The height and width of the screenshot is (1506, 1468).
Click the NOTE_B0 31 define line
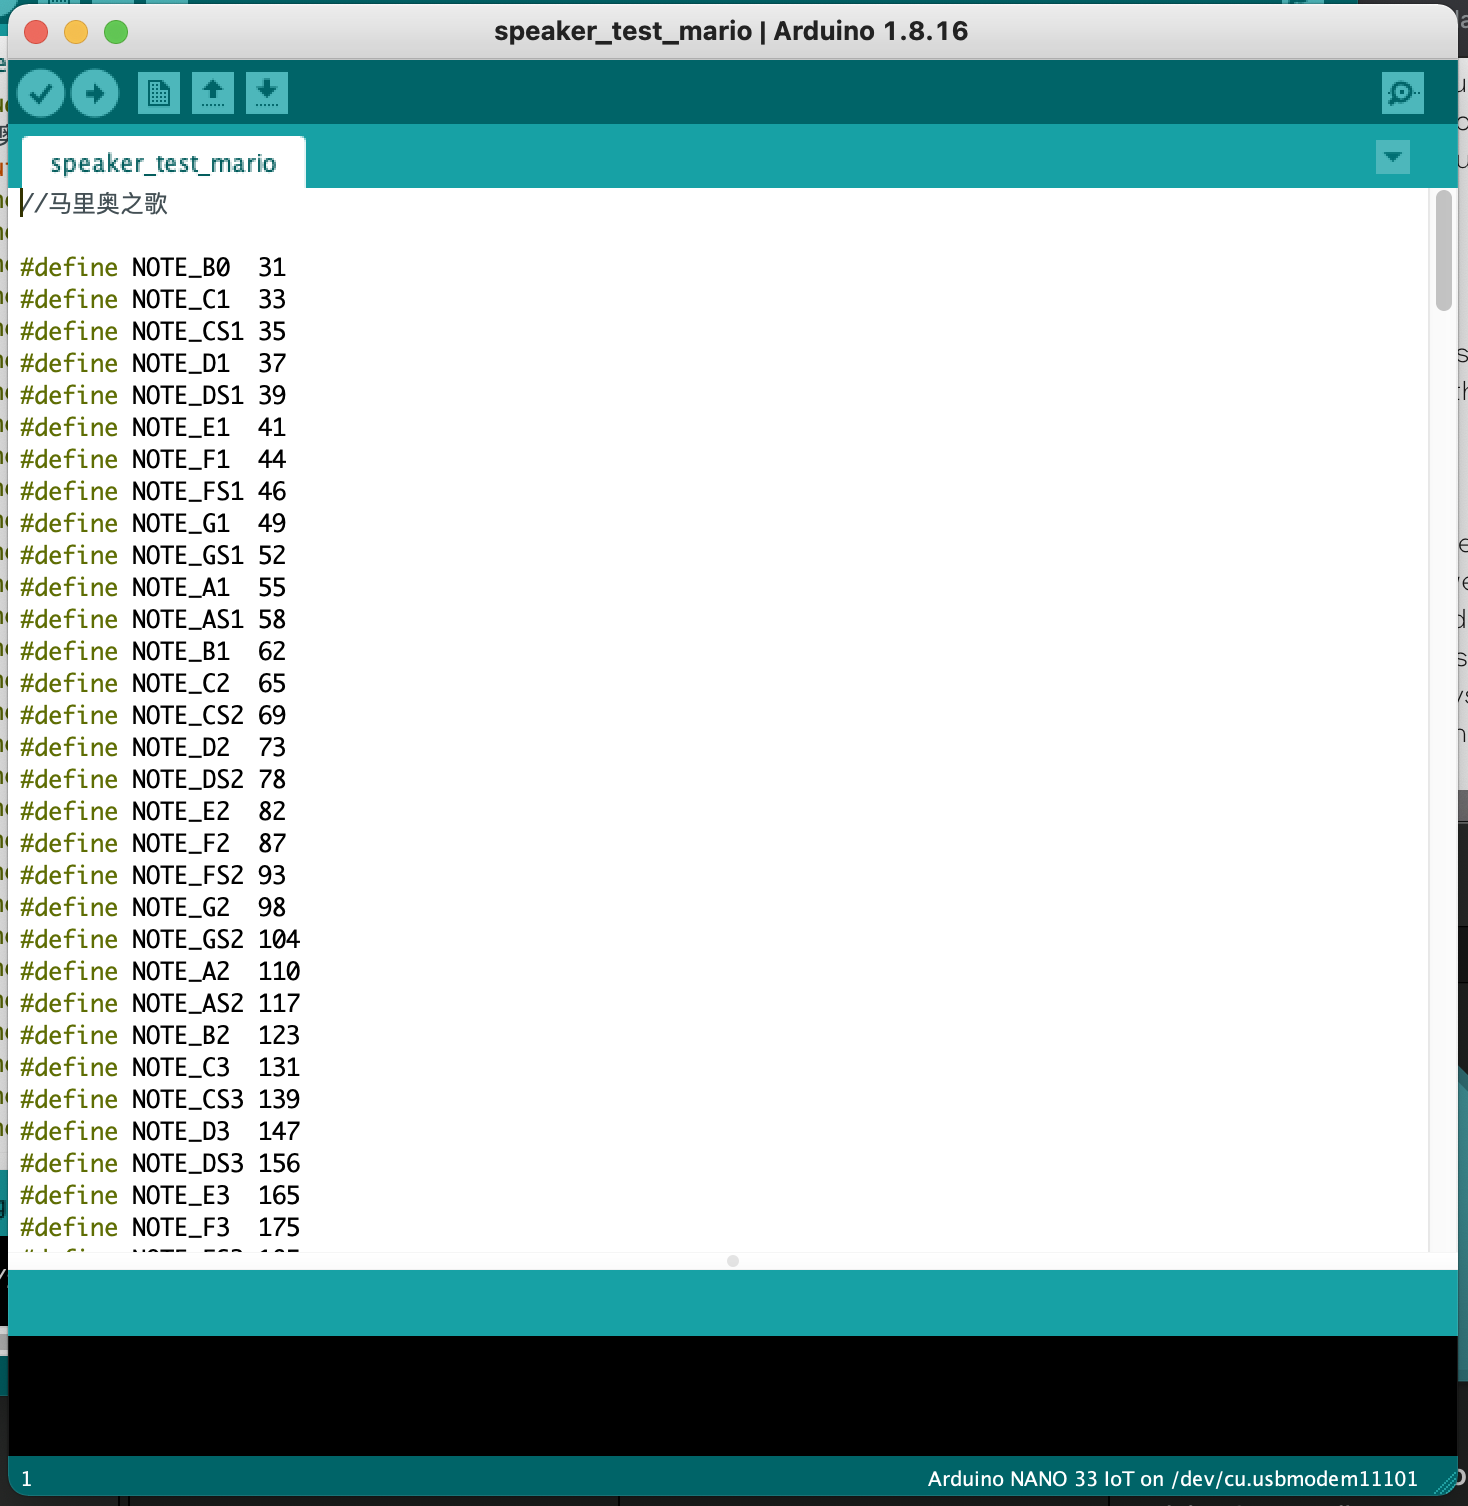point(153,267)
